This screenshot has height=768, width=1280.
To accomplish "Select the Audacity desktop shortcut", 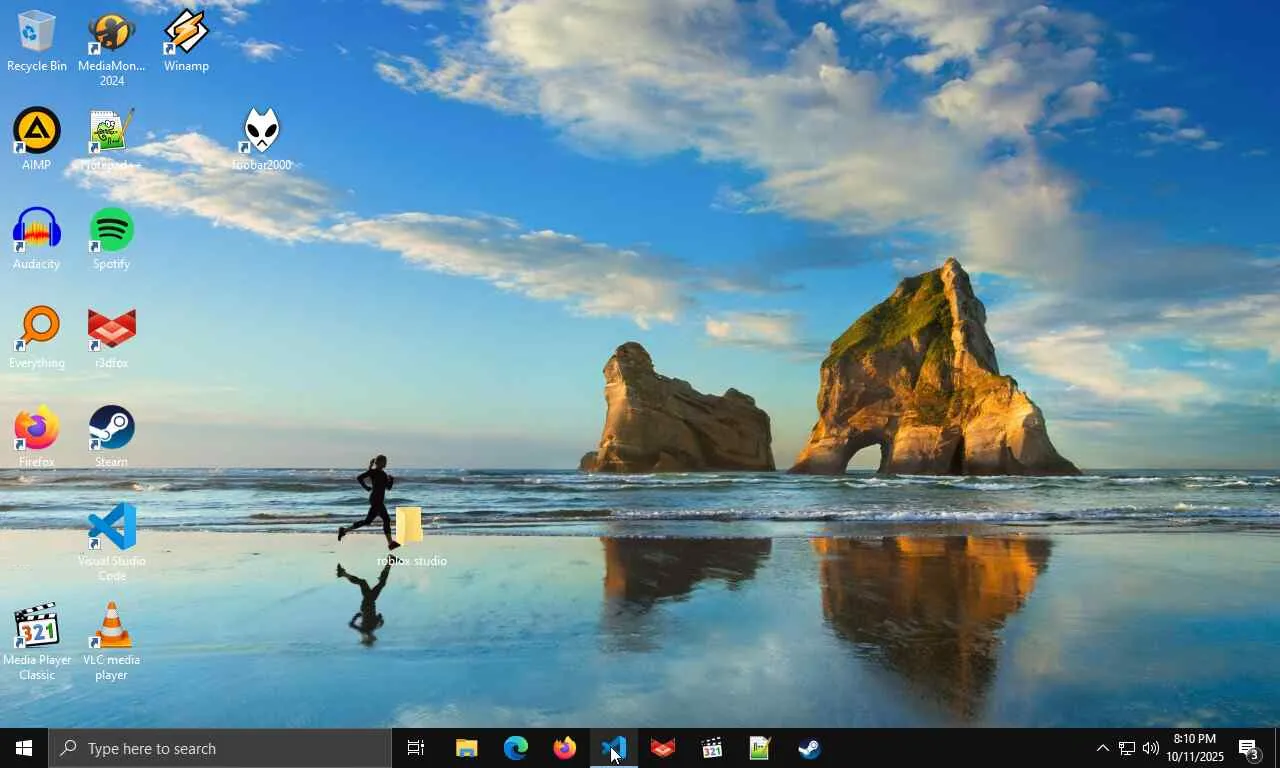I will (x=37, y=239).
